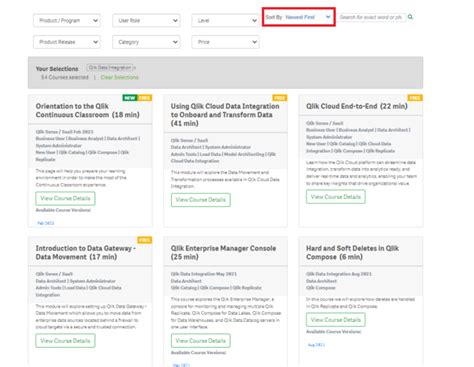Click the Clear Selections link
The image size is (474, 367).
(119, 77)
